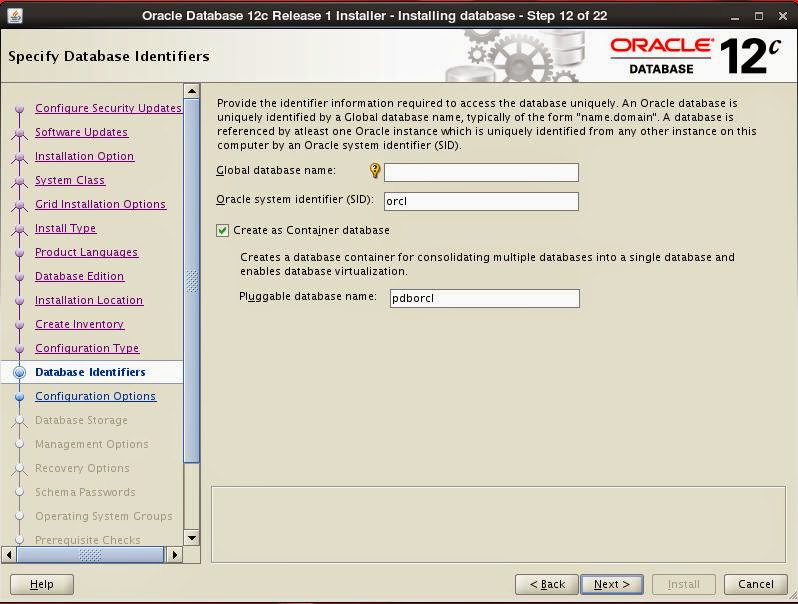Click the Java installer icon in title bar
Image resolution: width=798 pixels, height=604 pixels.
[x=15, y=16]
